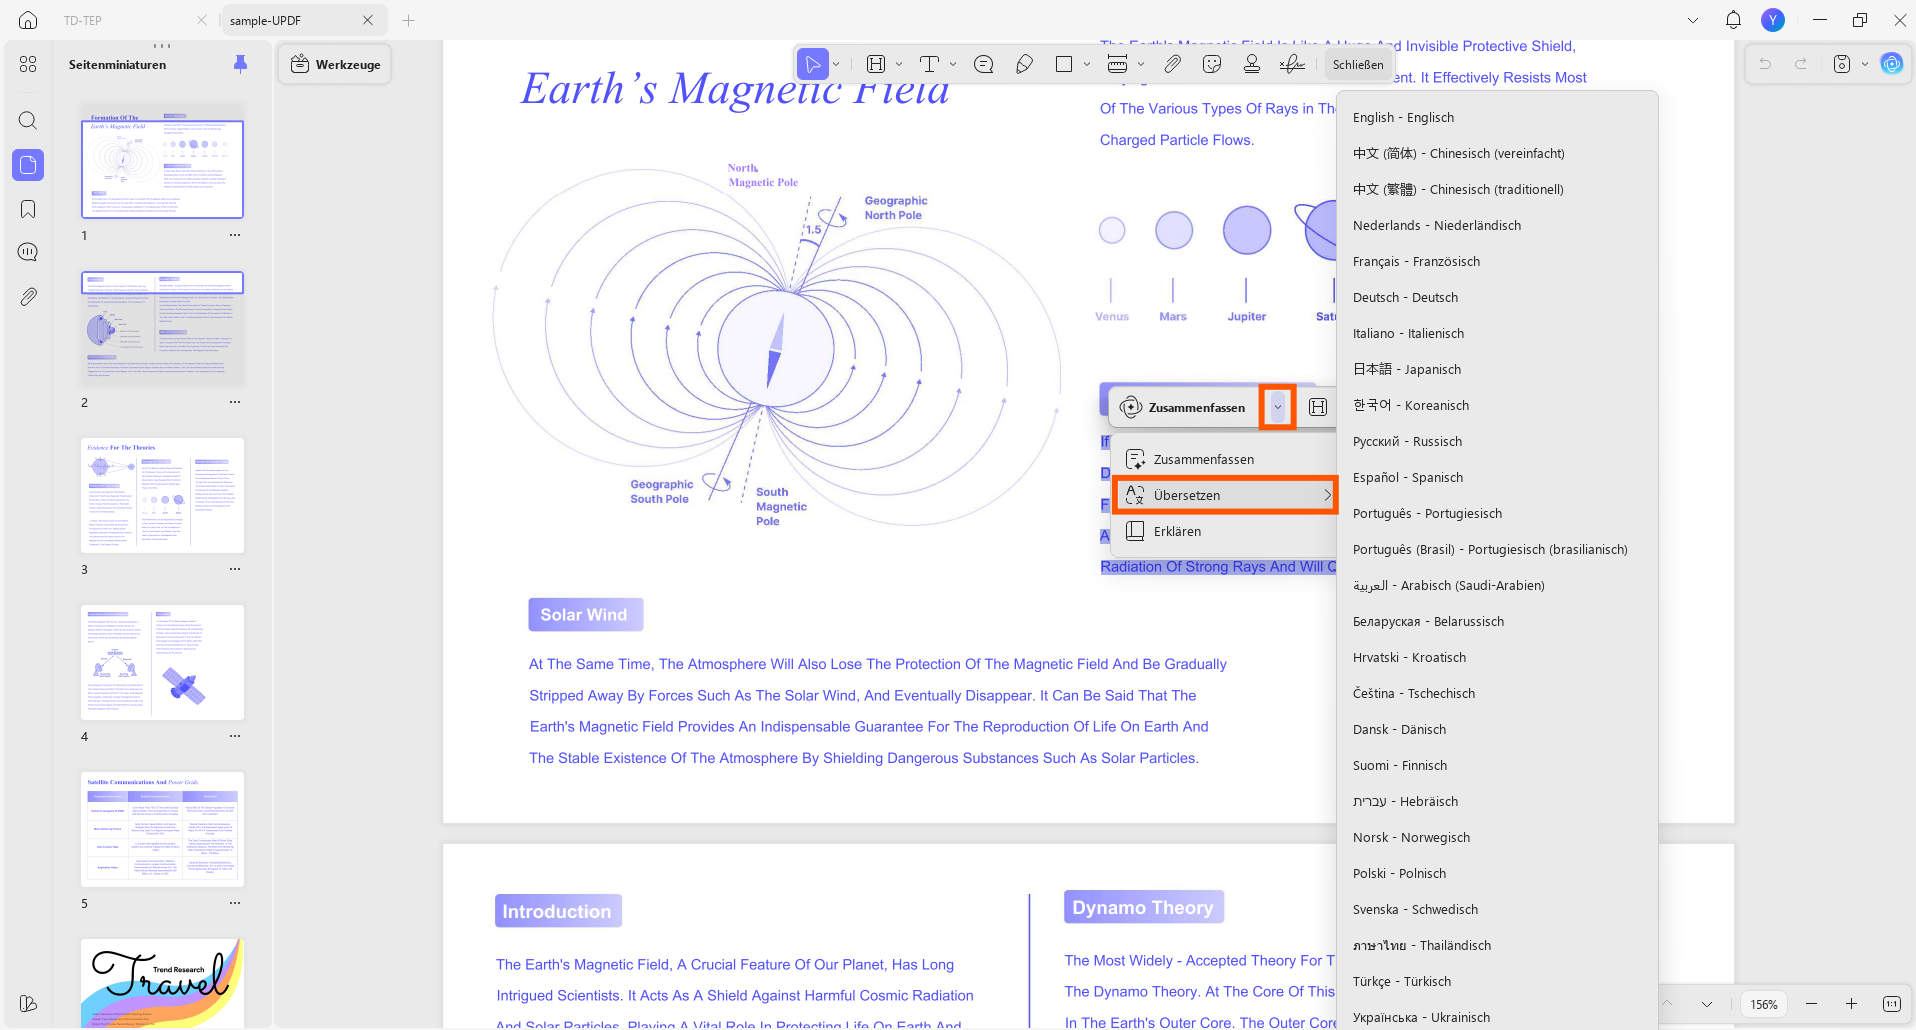The image size is (1916, 1030).
Task: Expand the highlight tool dropdown arrow
Action: pyautogui.click(x=899, y=64)
